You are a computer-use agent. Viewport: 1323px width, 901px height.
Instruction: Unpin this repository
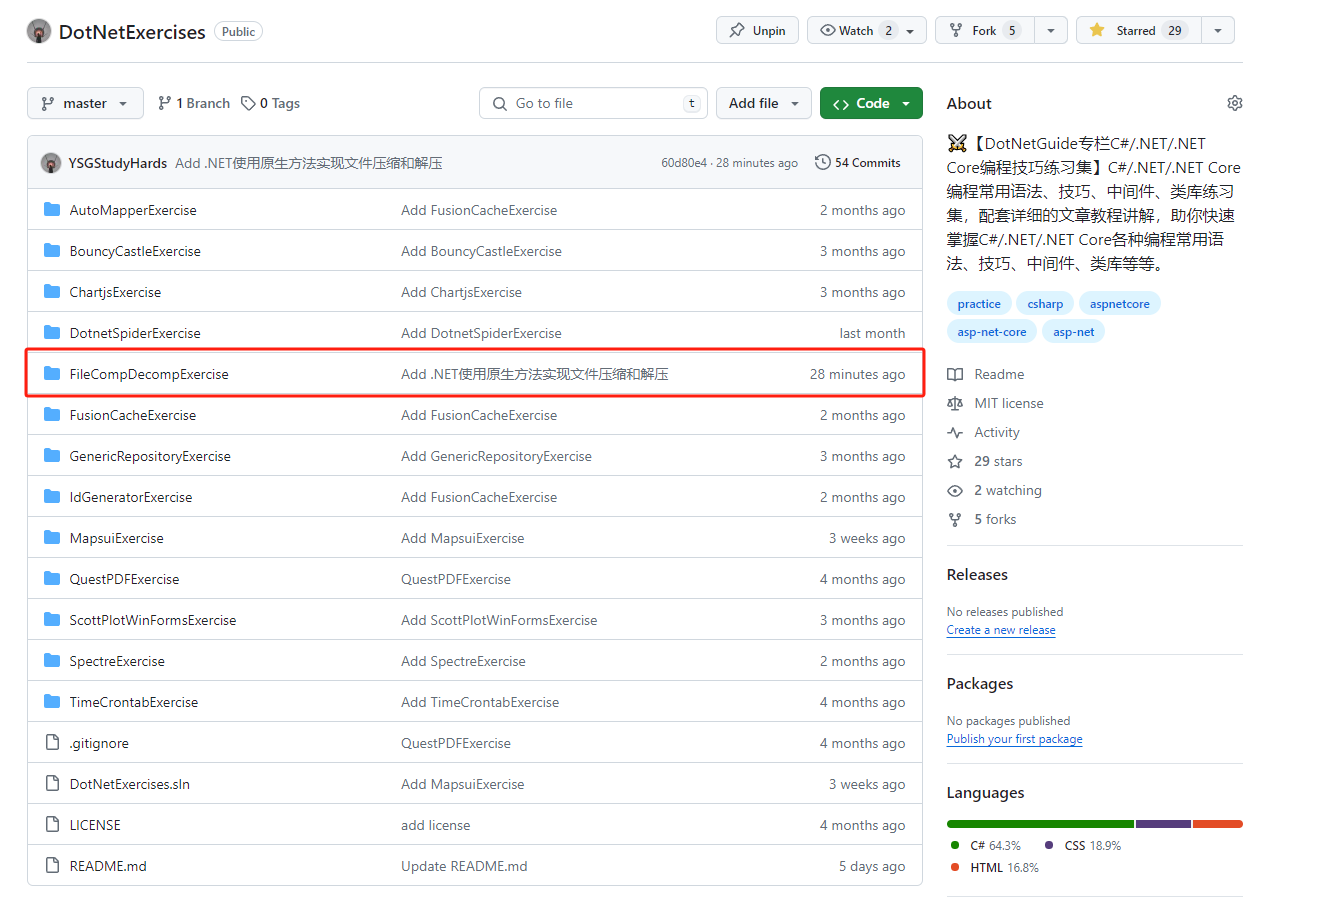(x=757, y=31)
